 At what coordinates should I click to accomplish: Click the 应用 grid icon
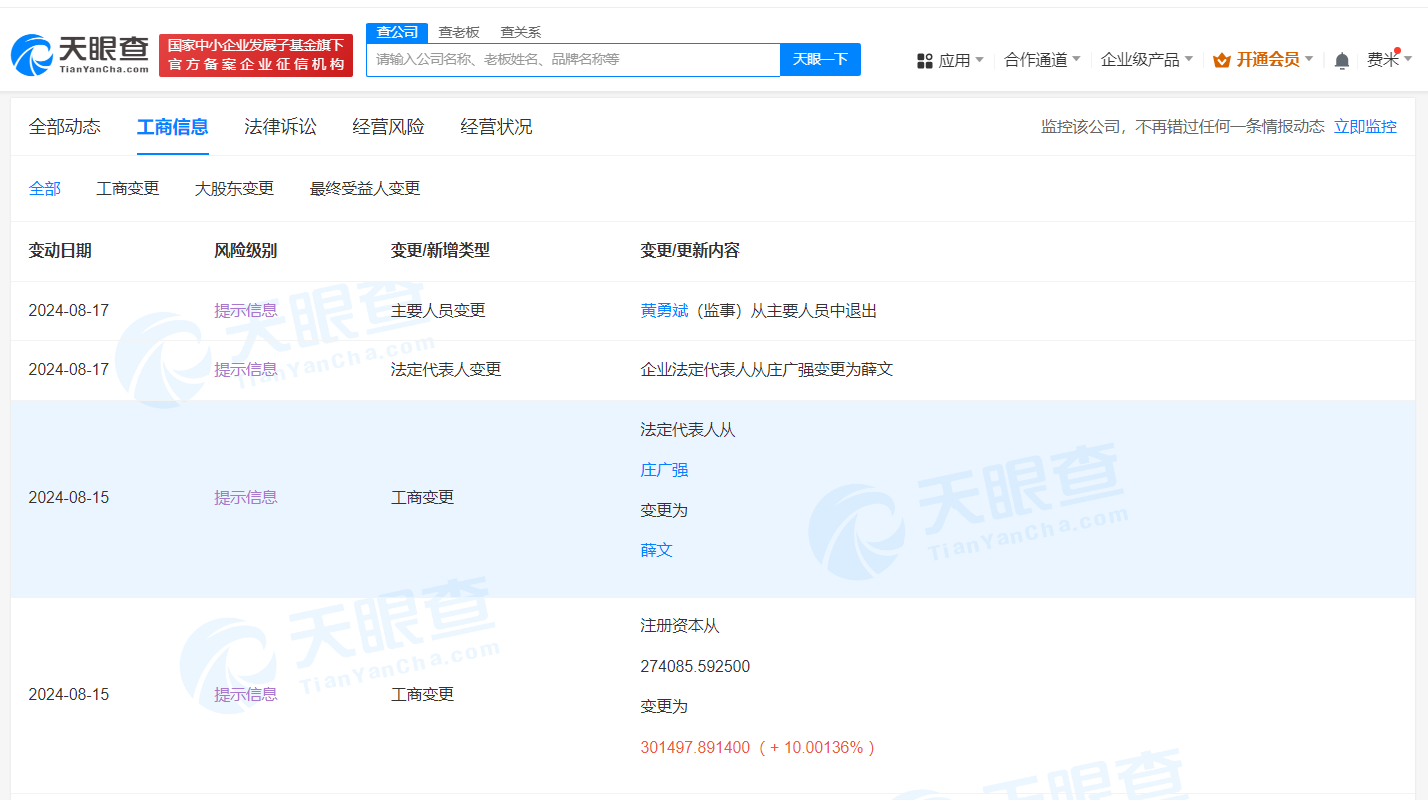[924, 60]
